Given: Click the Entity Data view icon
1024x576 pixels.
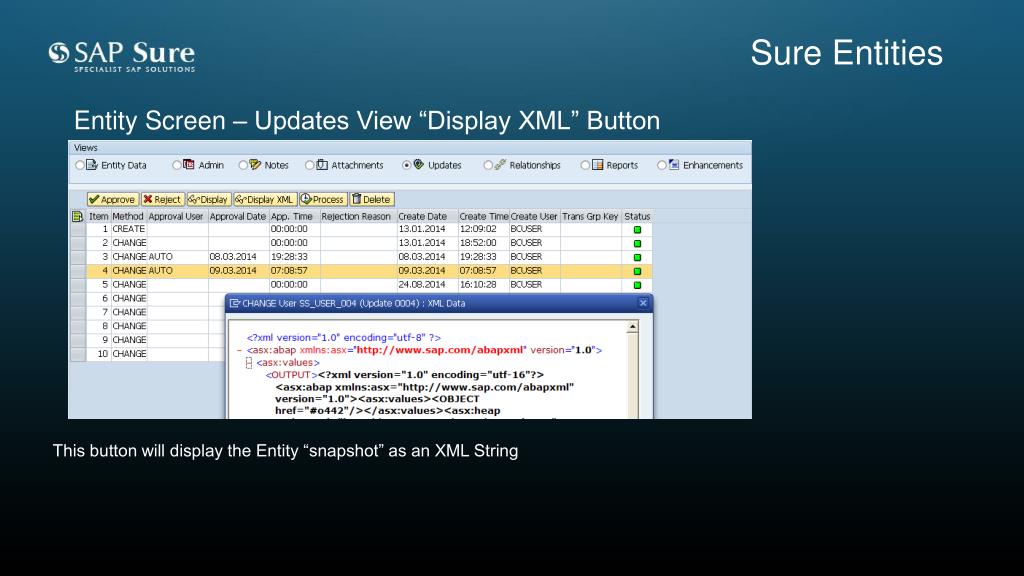Looking at the screenshot, I should (x=92, y=165).
